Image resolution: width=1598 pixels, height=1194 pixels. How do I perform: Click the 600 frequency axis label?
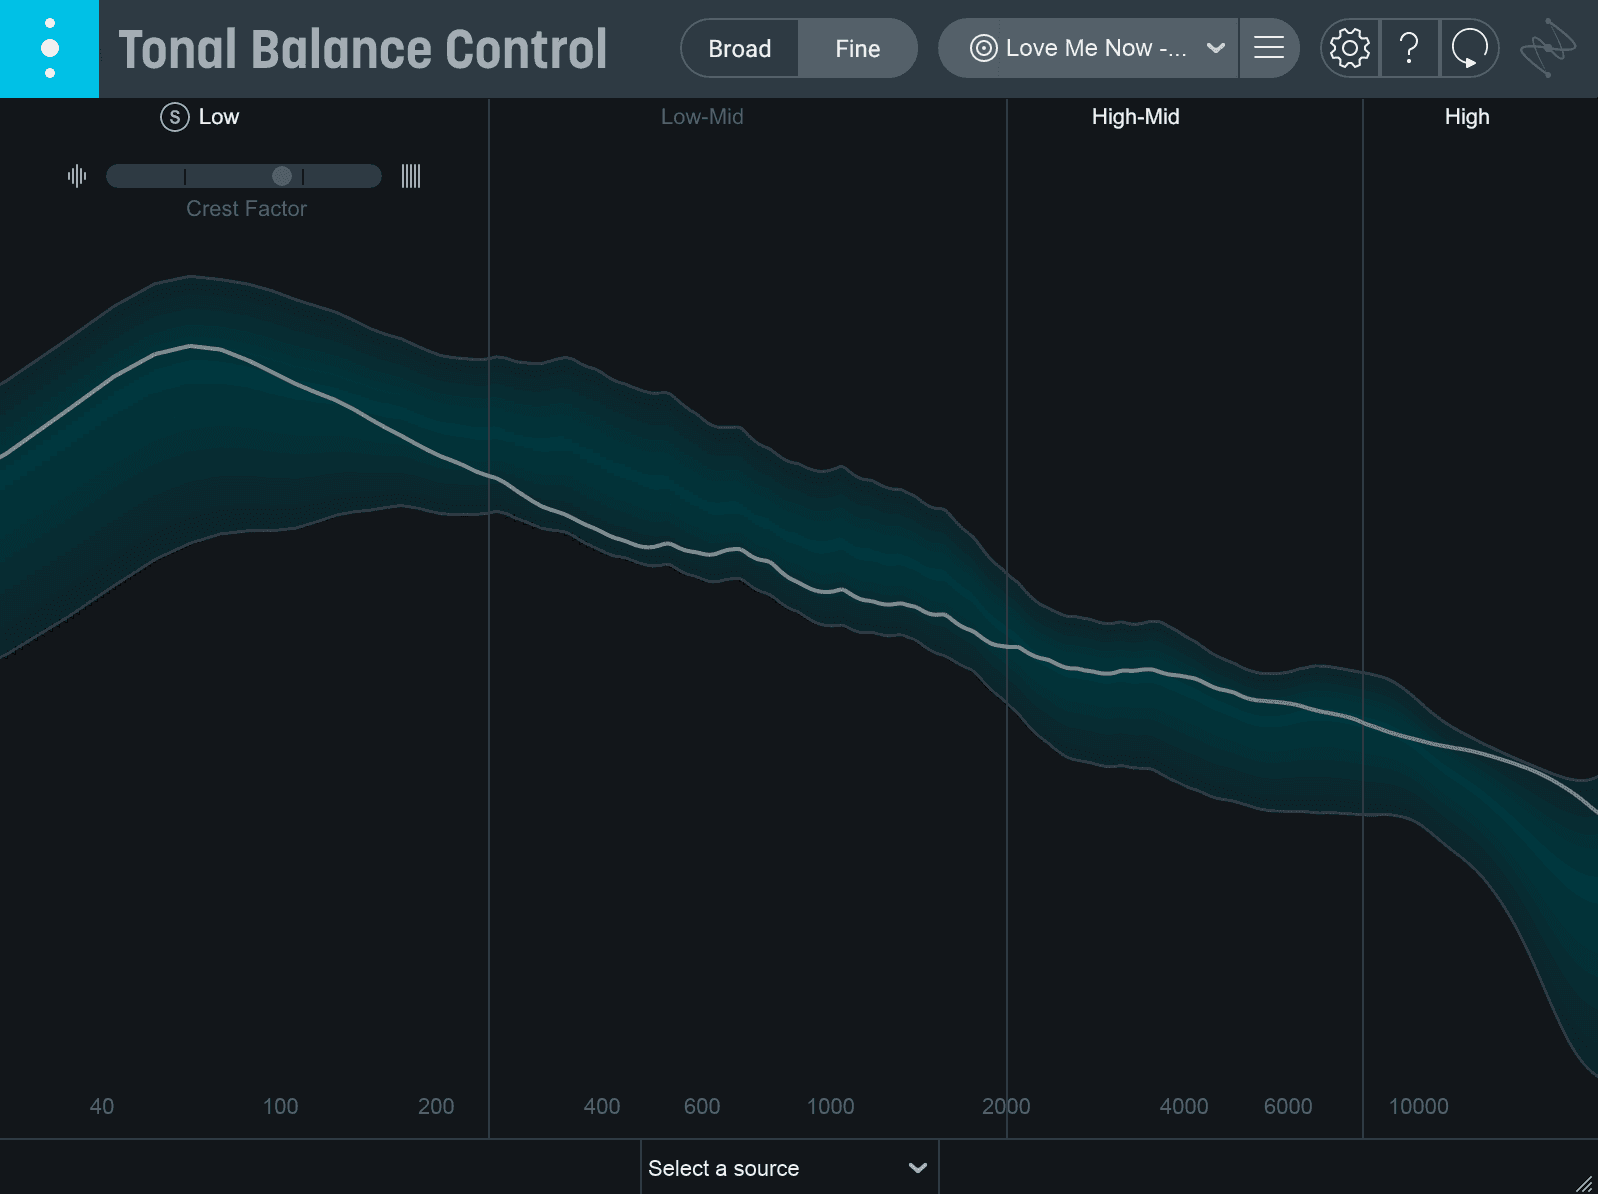(x=702, y=1106)
